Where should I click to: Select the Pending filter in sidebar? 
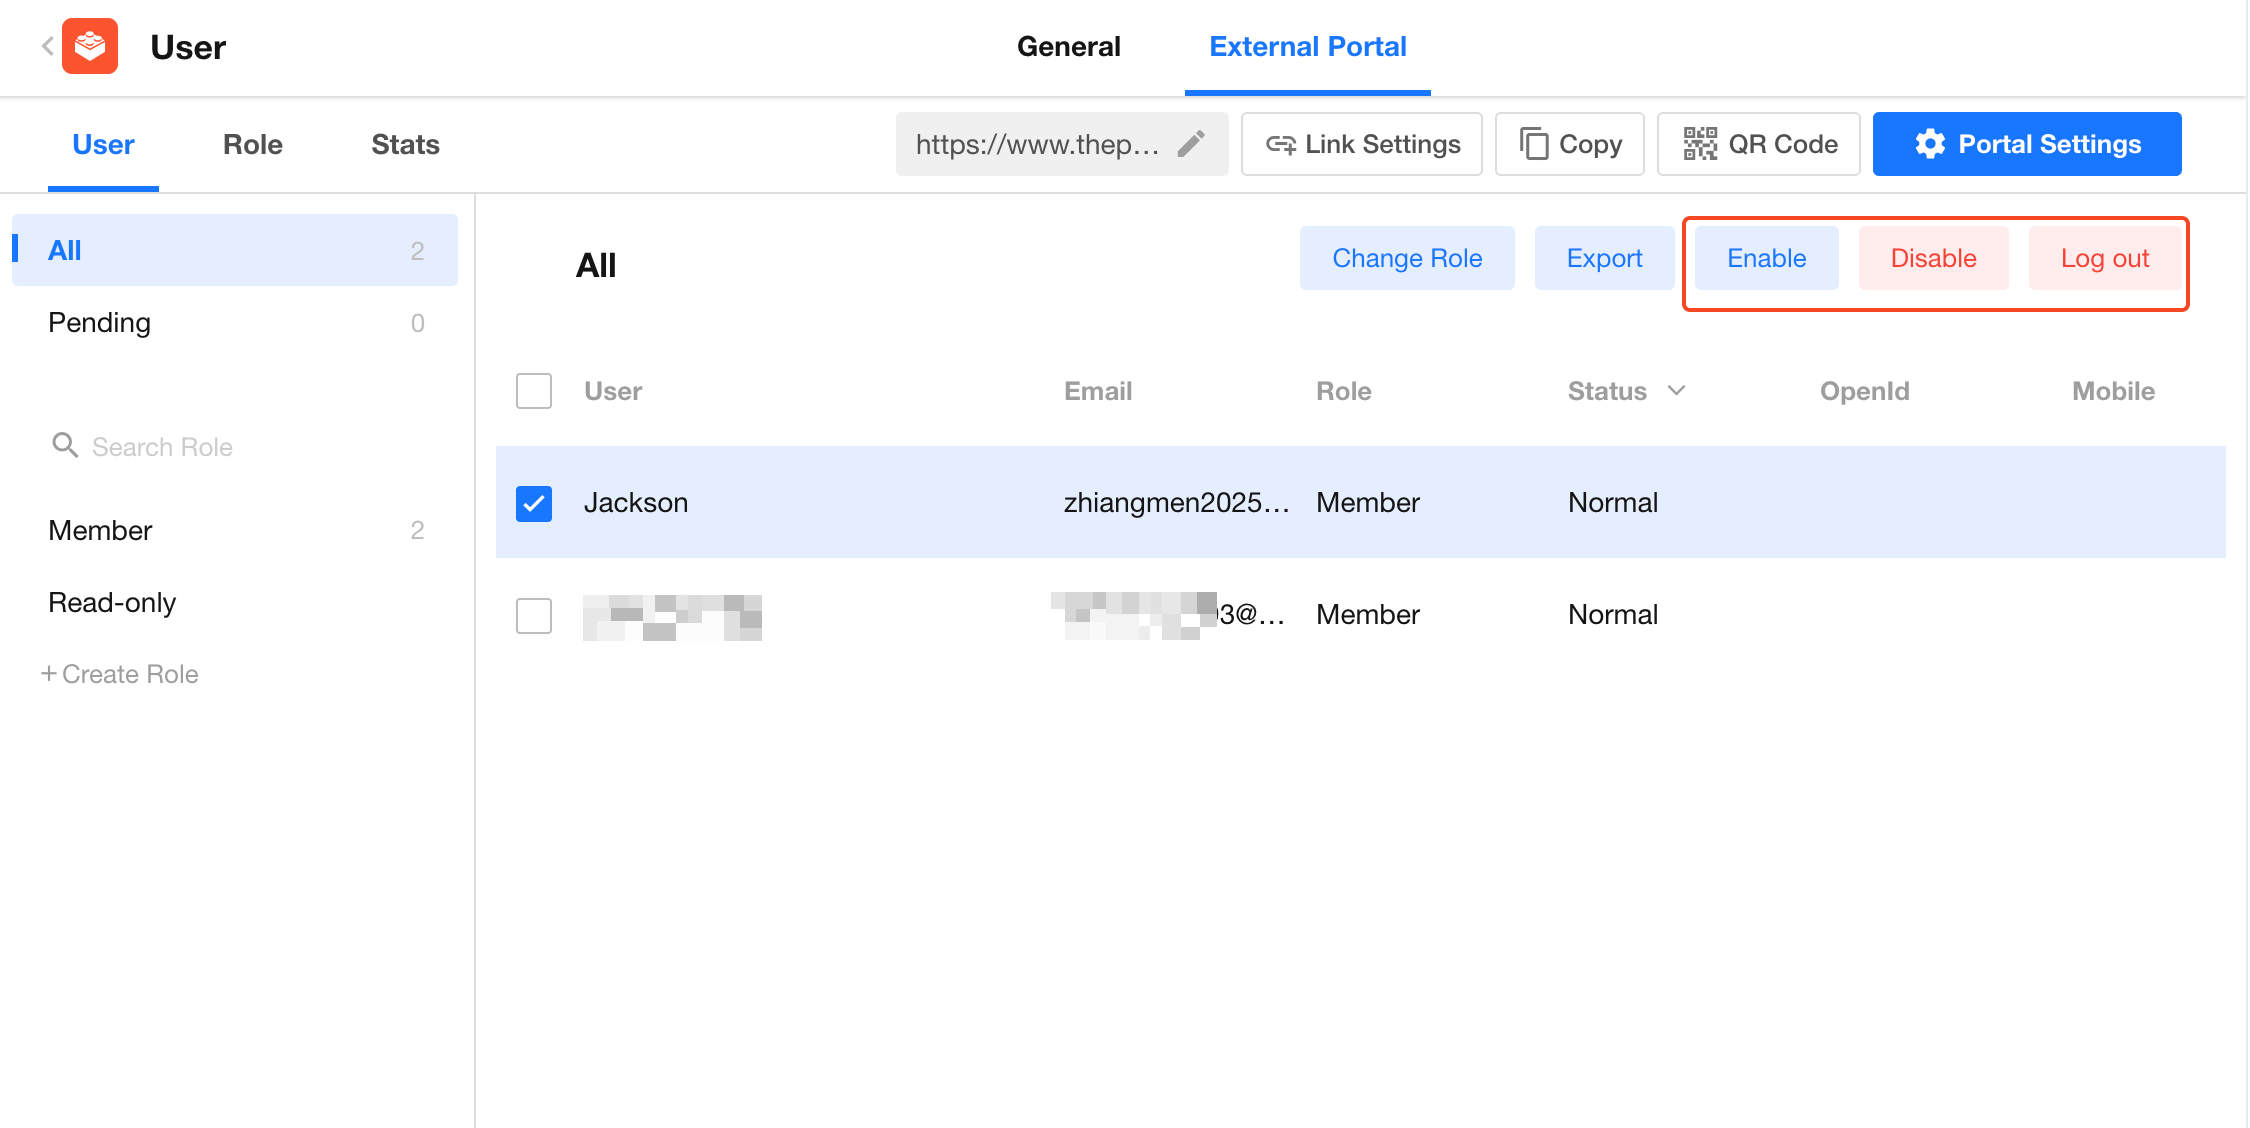click(x=100, y=322)
